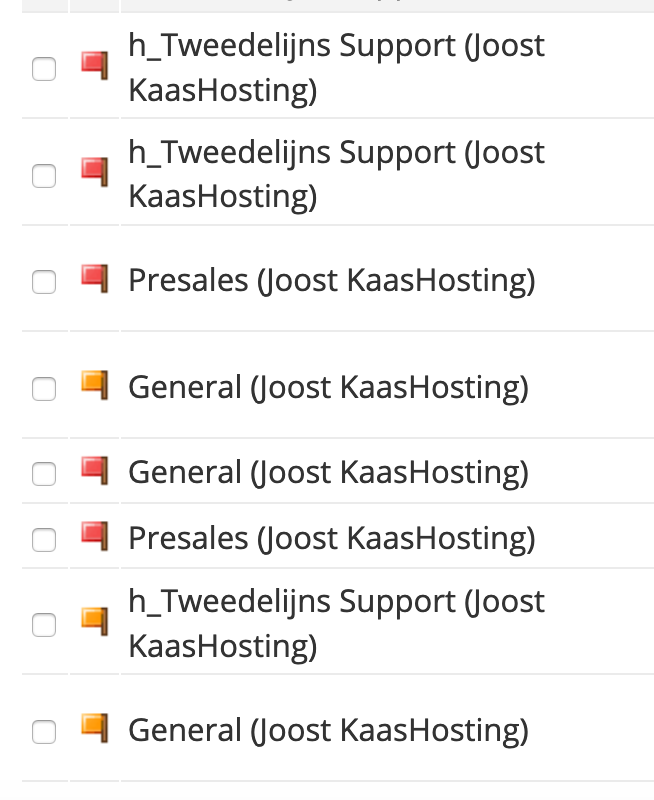This screenshot has width=654, height=800.
Task: Open the bottom General (Joost KaasHosting) entry
Action: [328, 730]
